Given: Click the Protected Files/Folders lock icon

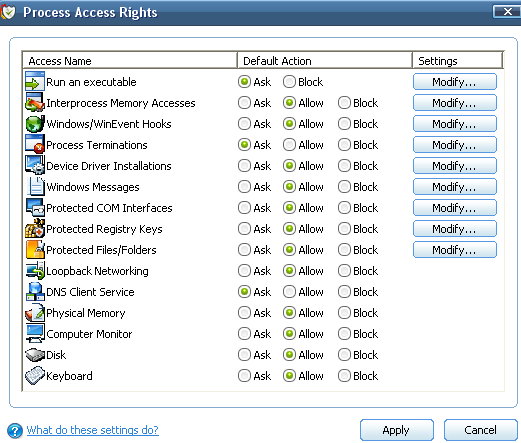Looking at the screenshot, I should [35, 249].
